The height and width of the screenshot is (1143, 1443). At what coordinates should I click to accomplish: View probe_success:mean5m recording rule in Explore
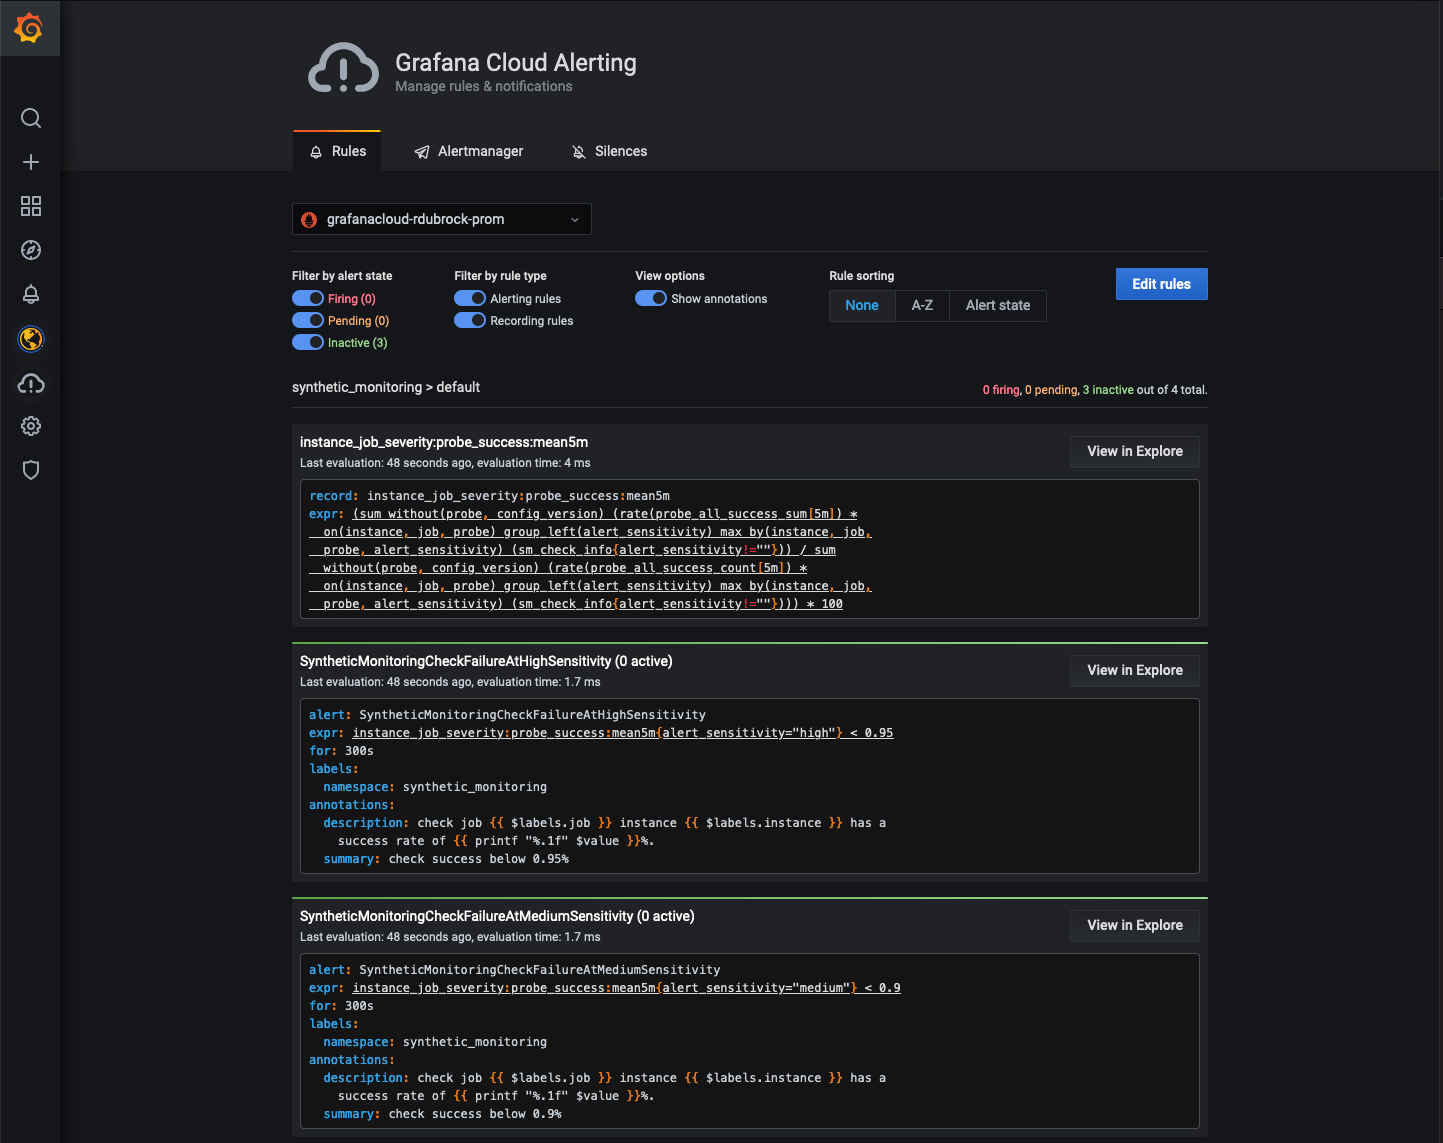pyautogui.click(x=1135, y=451)
